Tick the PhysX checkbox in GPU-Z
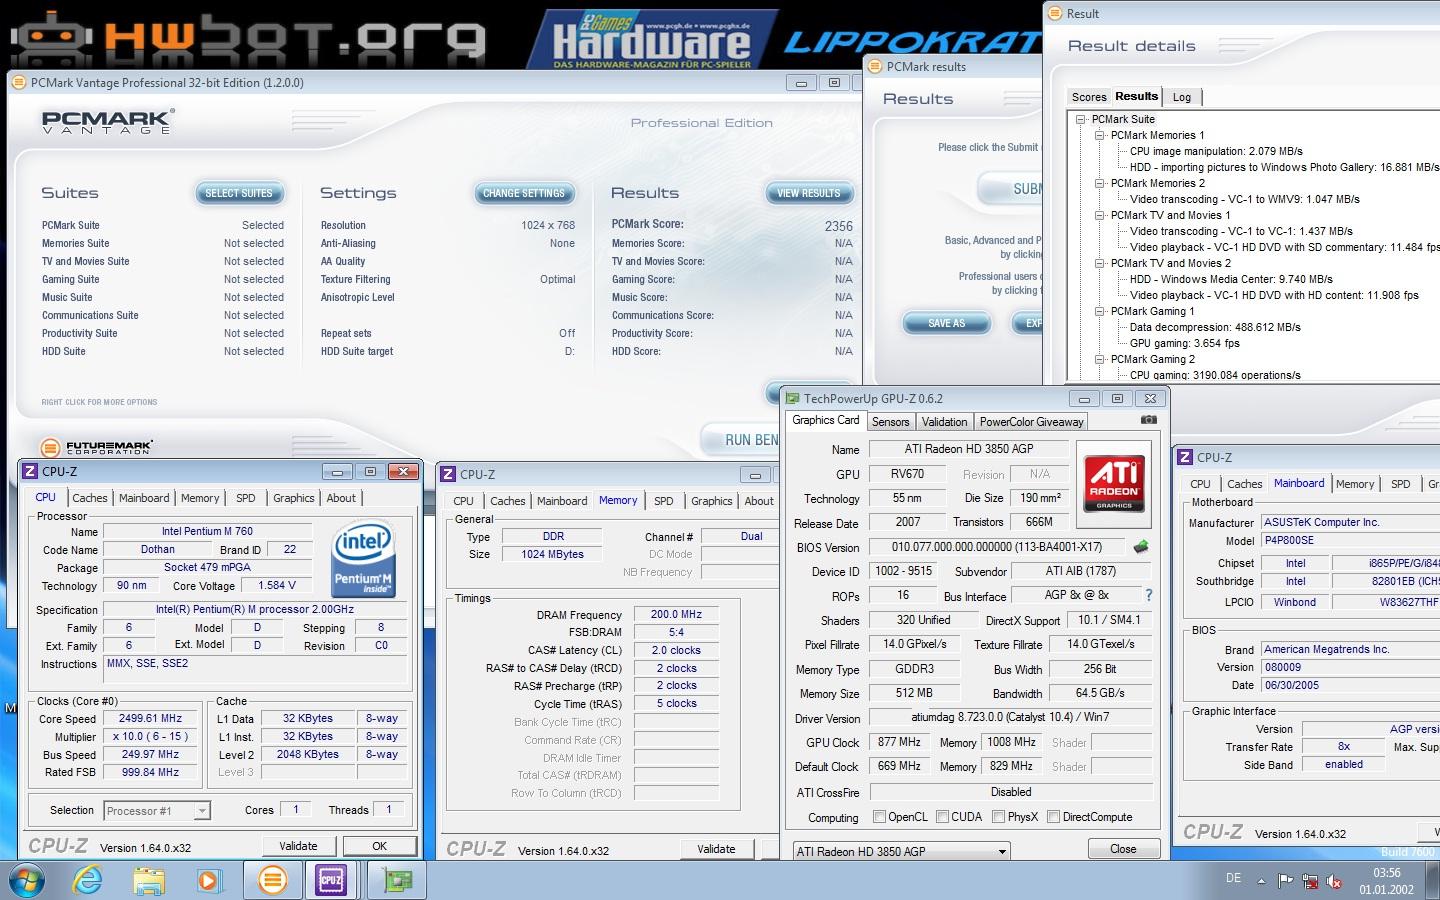 pos(998,817)
